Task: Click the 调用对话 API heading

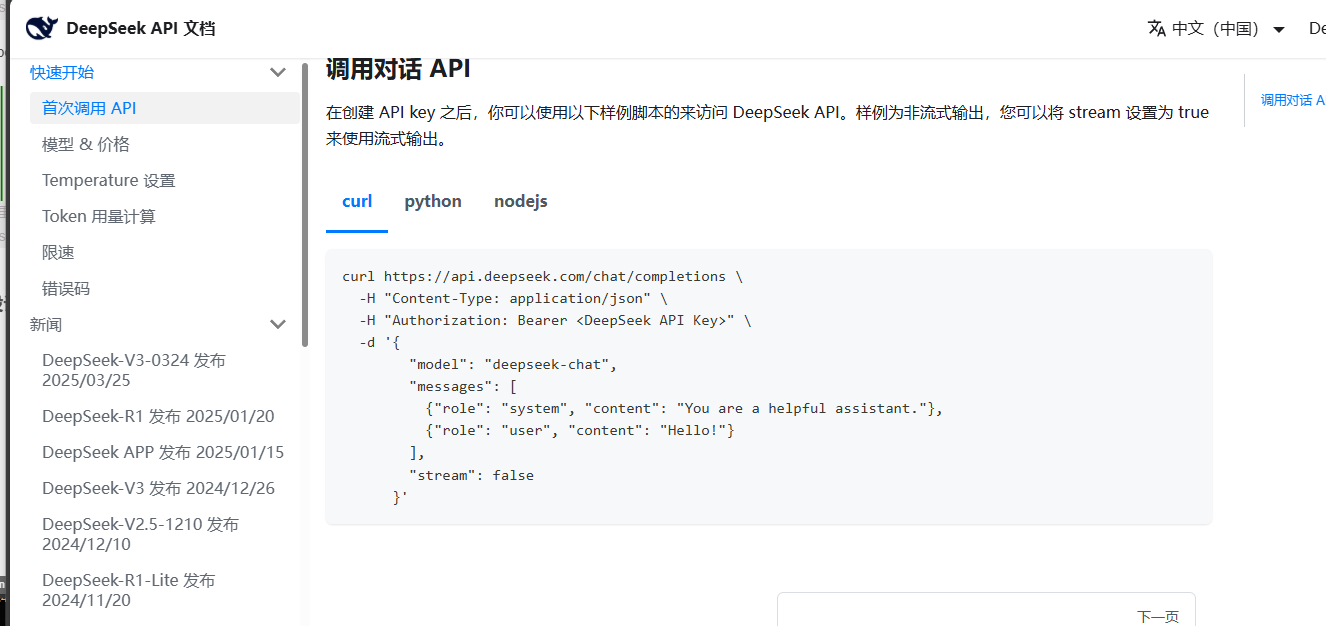Action: pos(398,69)
